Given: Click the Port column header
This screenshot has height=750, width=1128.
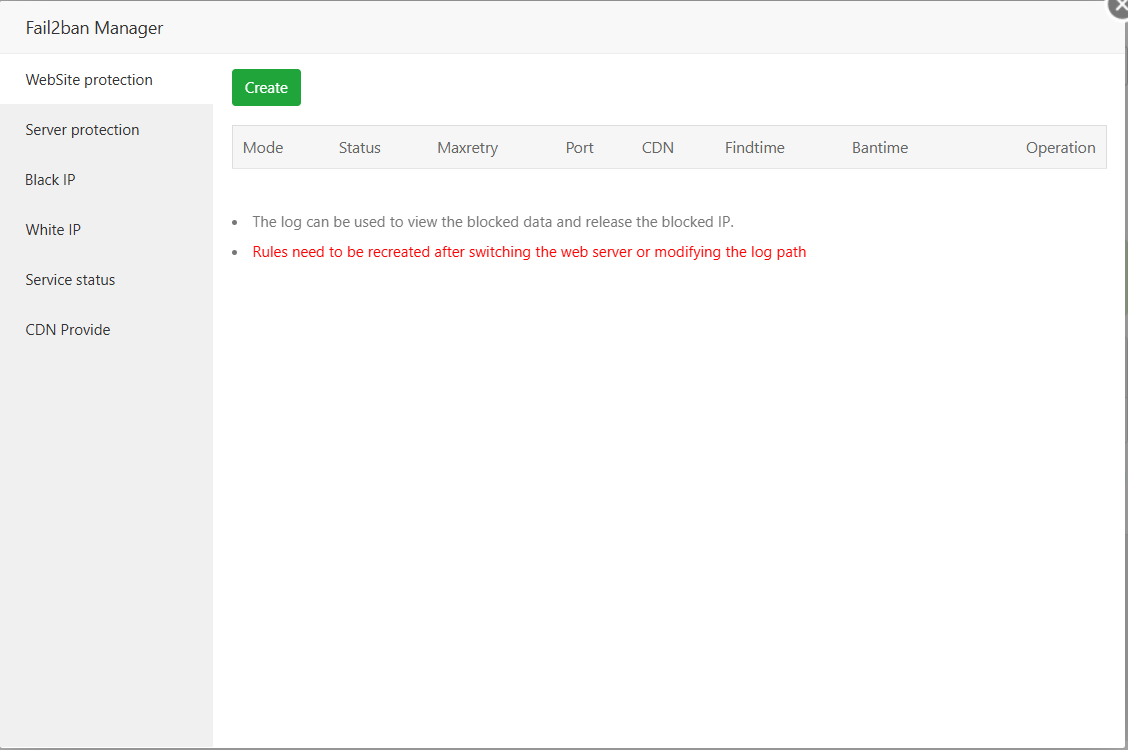Looking at the screenshot, I should 579,147.
